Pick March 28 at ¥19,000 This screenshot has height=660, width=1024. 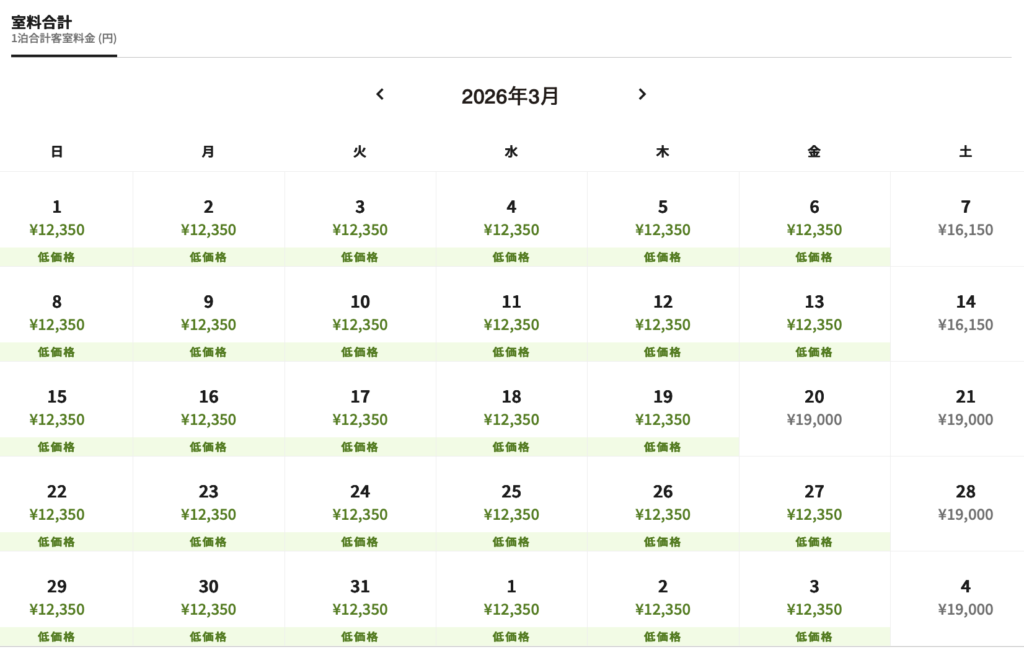[x=965, y=504]
